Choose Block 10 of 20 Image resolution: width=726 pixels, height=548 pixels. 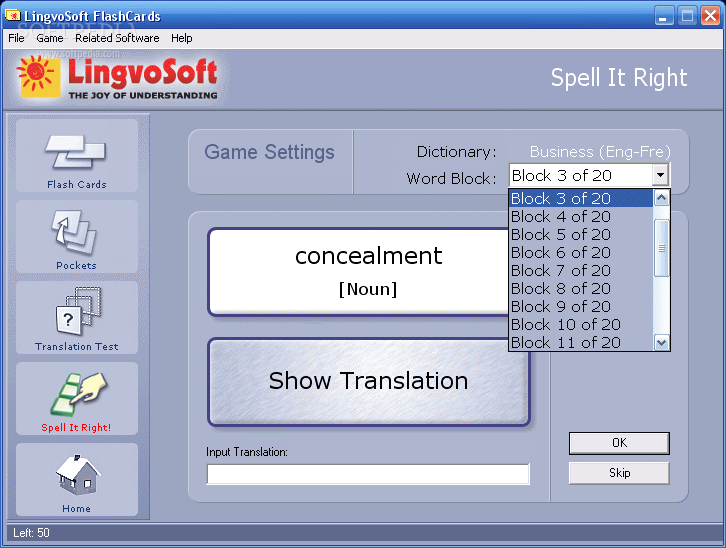[581, 325]
